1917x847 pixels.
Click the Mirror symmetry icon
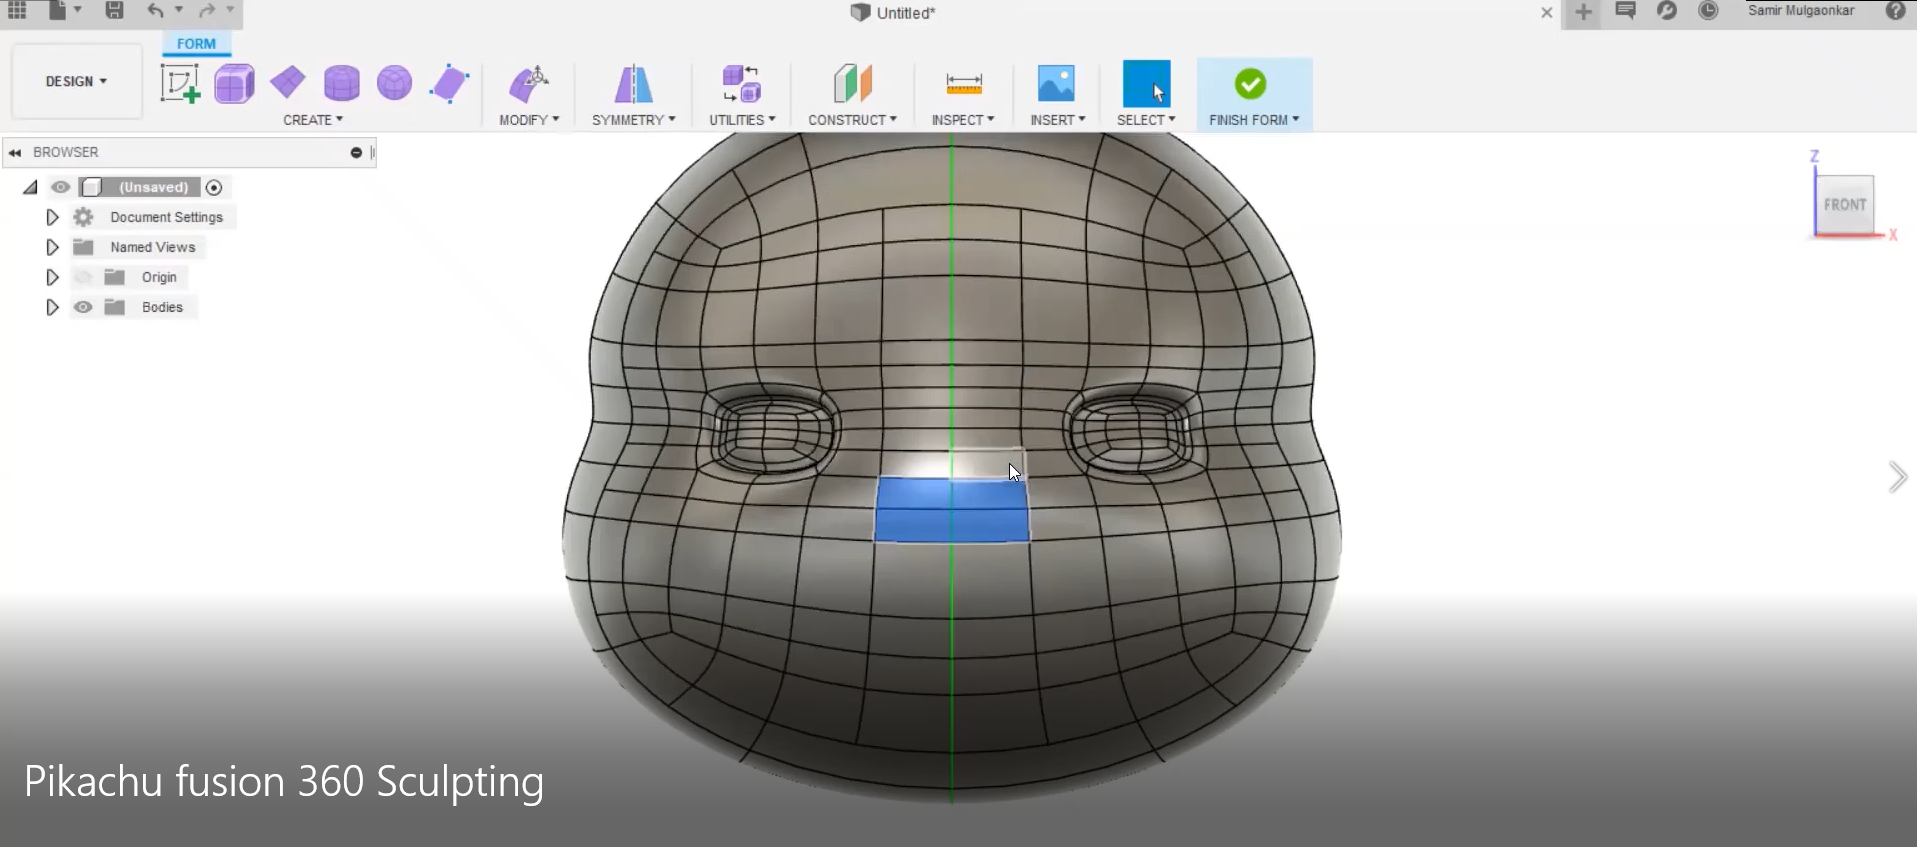click(x=633, y=84)
